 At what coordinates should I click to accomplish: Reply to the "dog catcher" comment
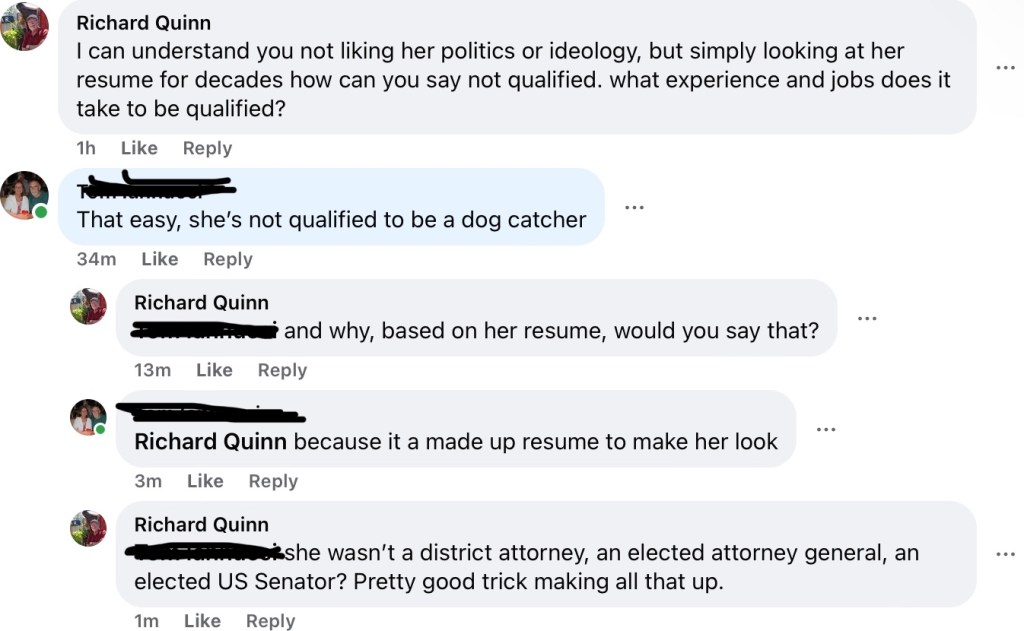(x=228, y=259)
